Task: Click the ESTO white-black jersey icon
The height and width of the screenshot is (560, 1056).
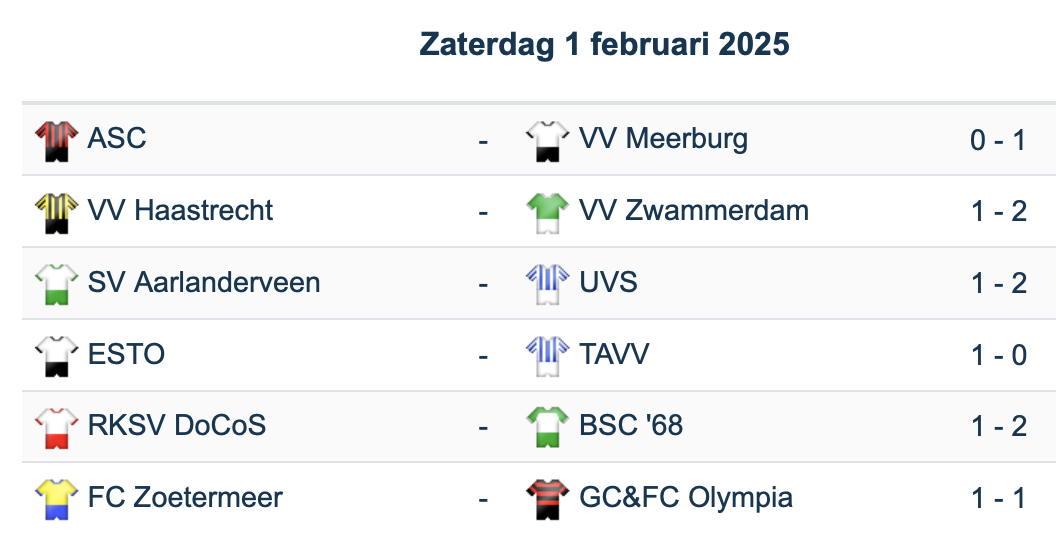Action: coord(56,356)
